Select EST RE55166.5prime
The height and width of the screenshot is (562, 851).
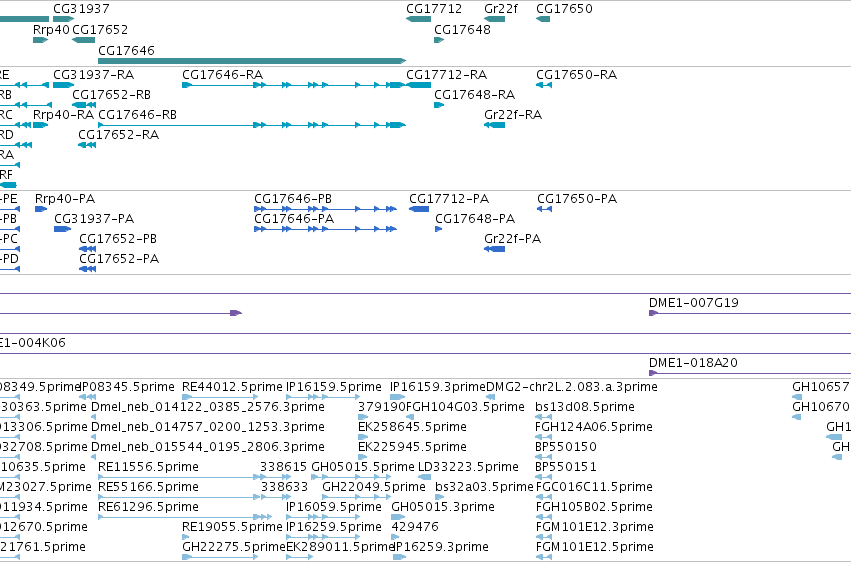coord(179,497)
